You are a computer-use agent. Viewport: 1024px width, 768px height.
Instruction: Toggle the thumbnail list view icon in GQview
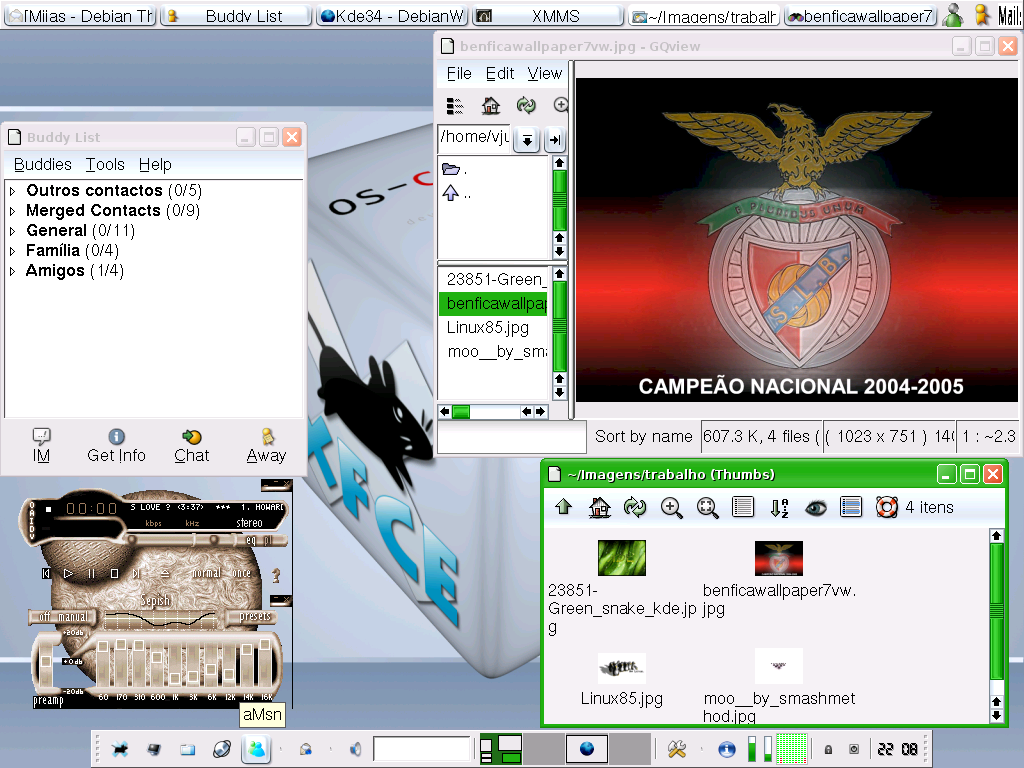pos(455,105)
